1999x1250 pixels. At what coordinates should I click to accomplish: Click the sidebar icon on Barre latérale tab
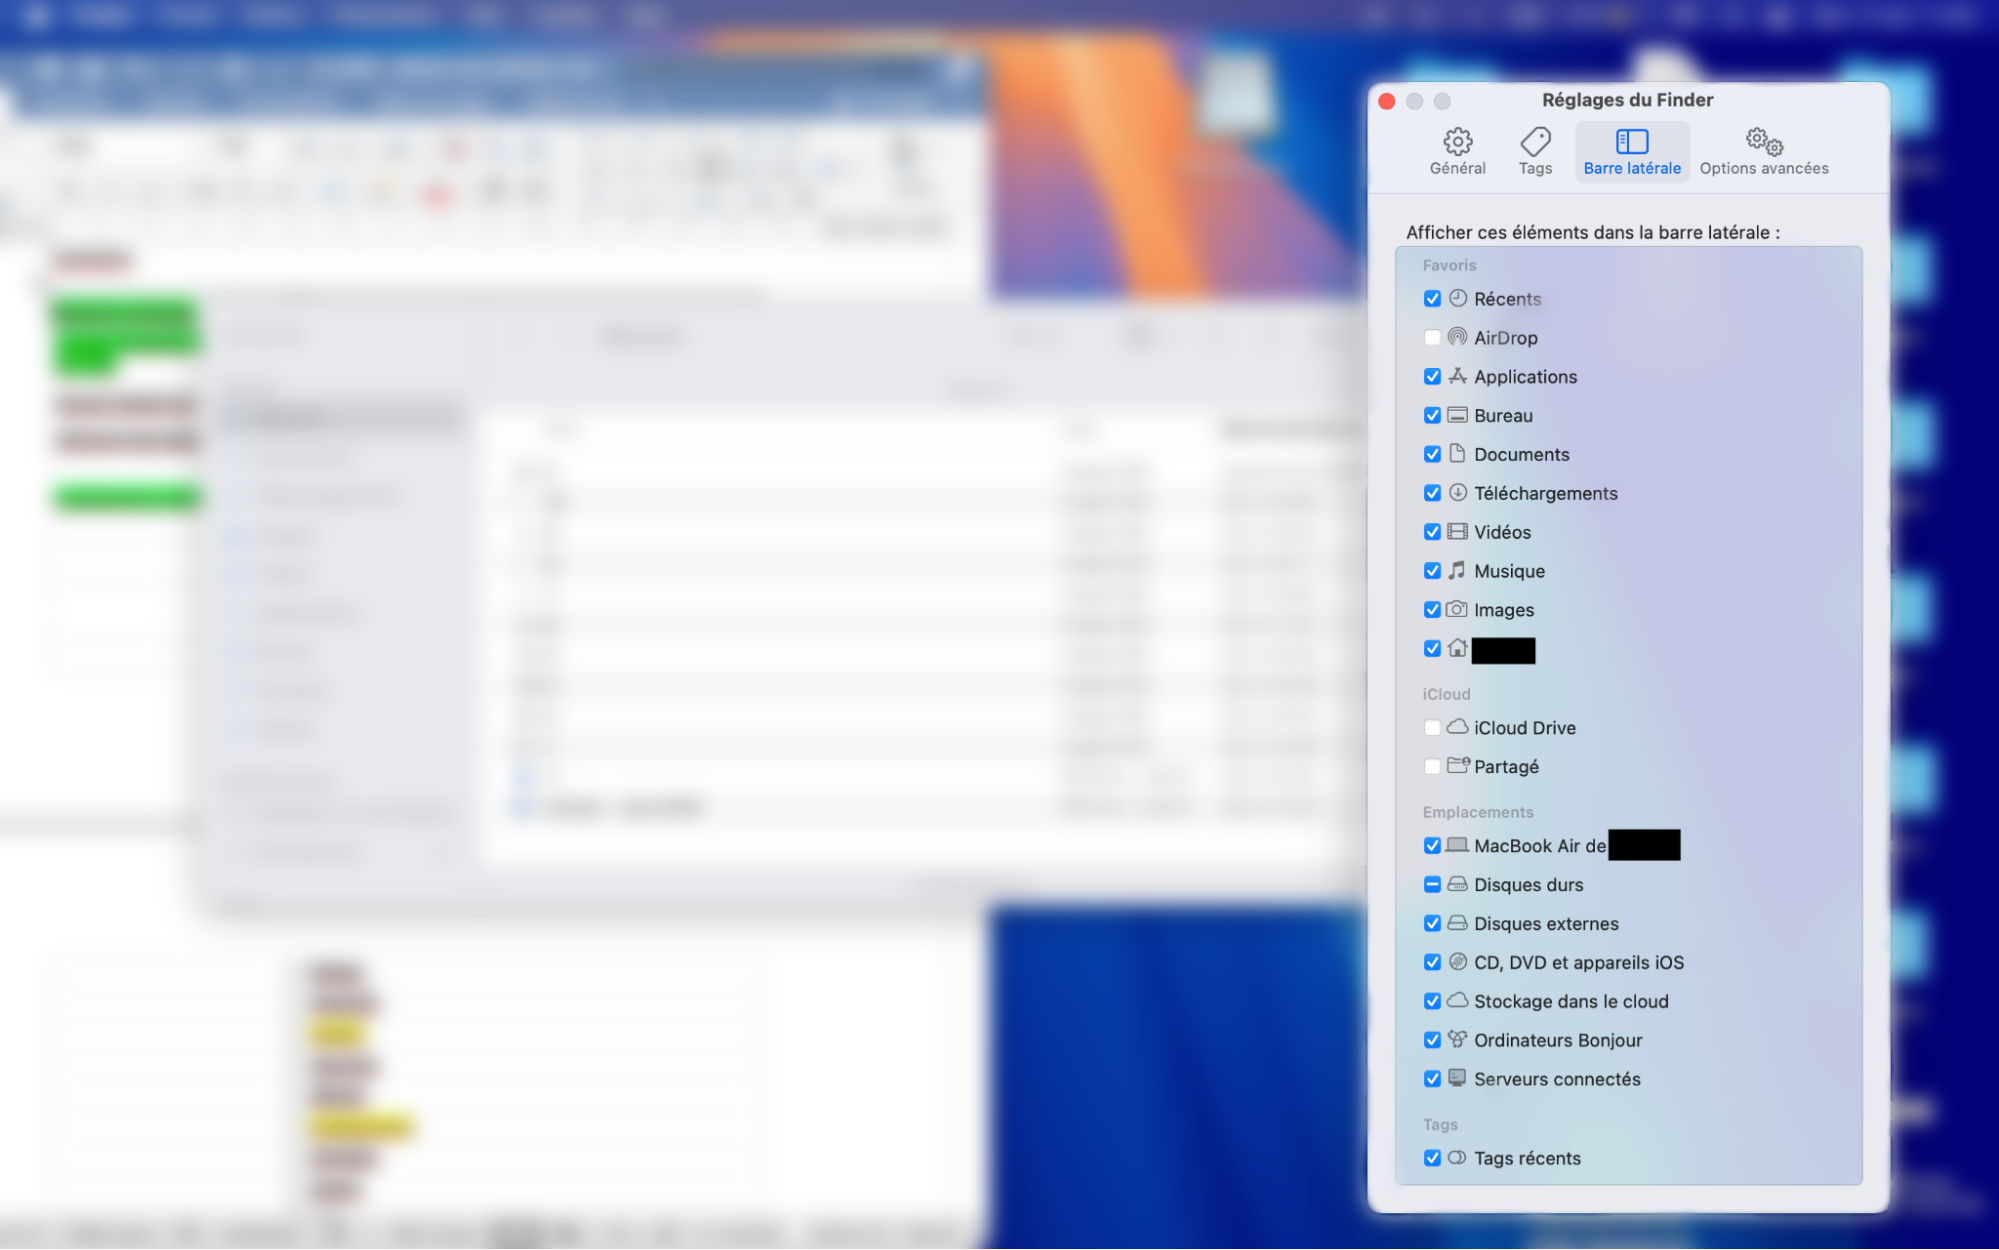click(x=1631, y=141)
